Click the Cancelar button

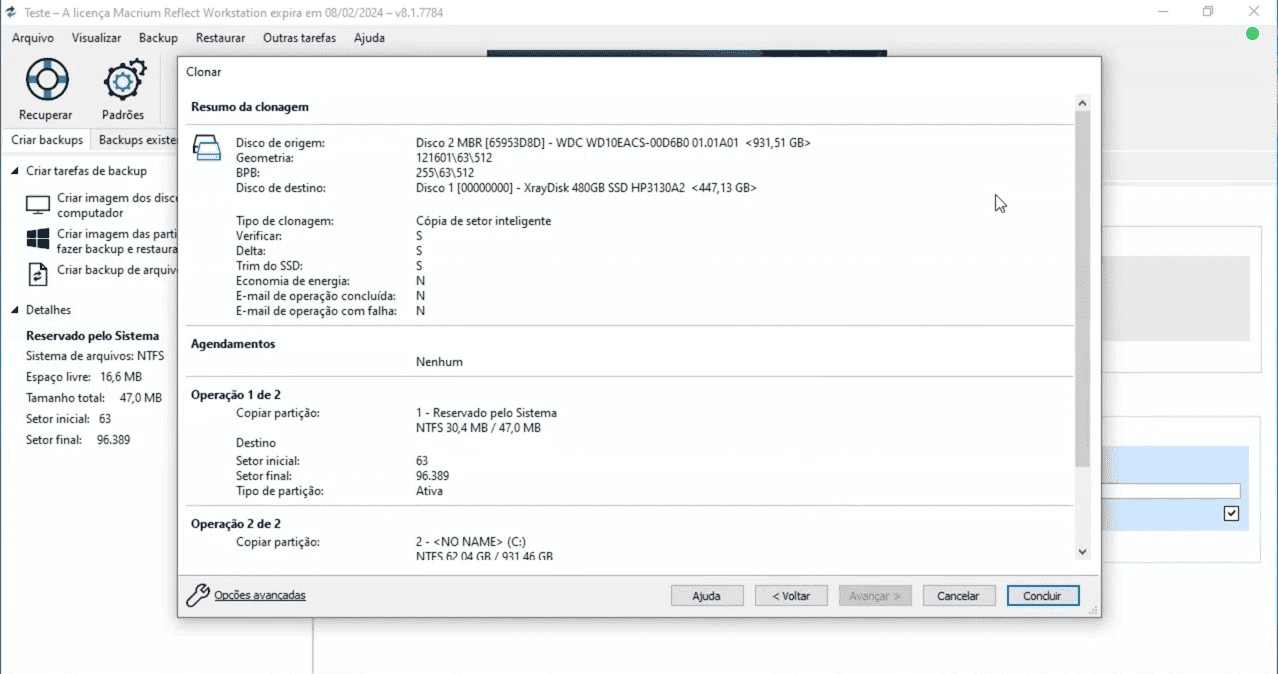click(x=958, y=595)
